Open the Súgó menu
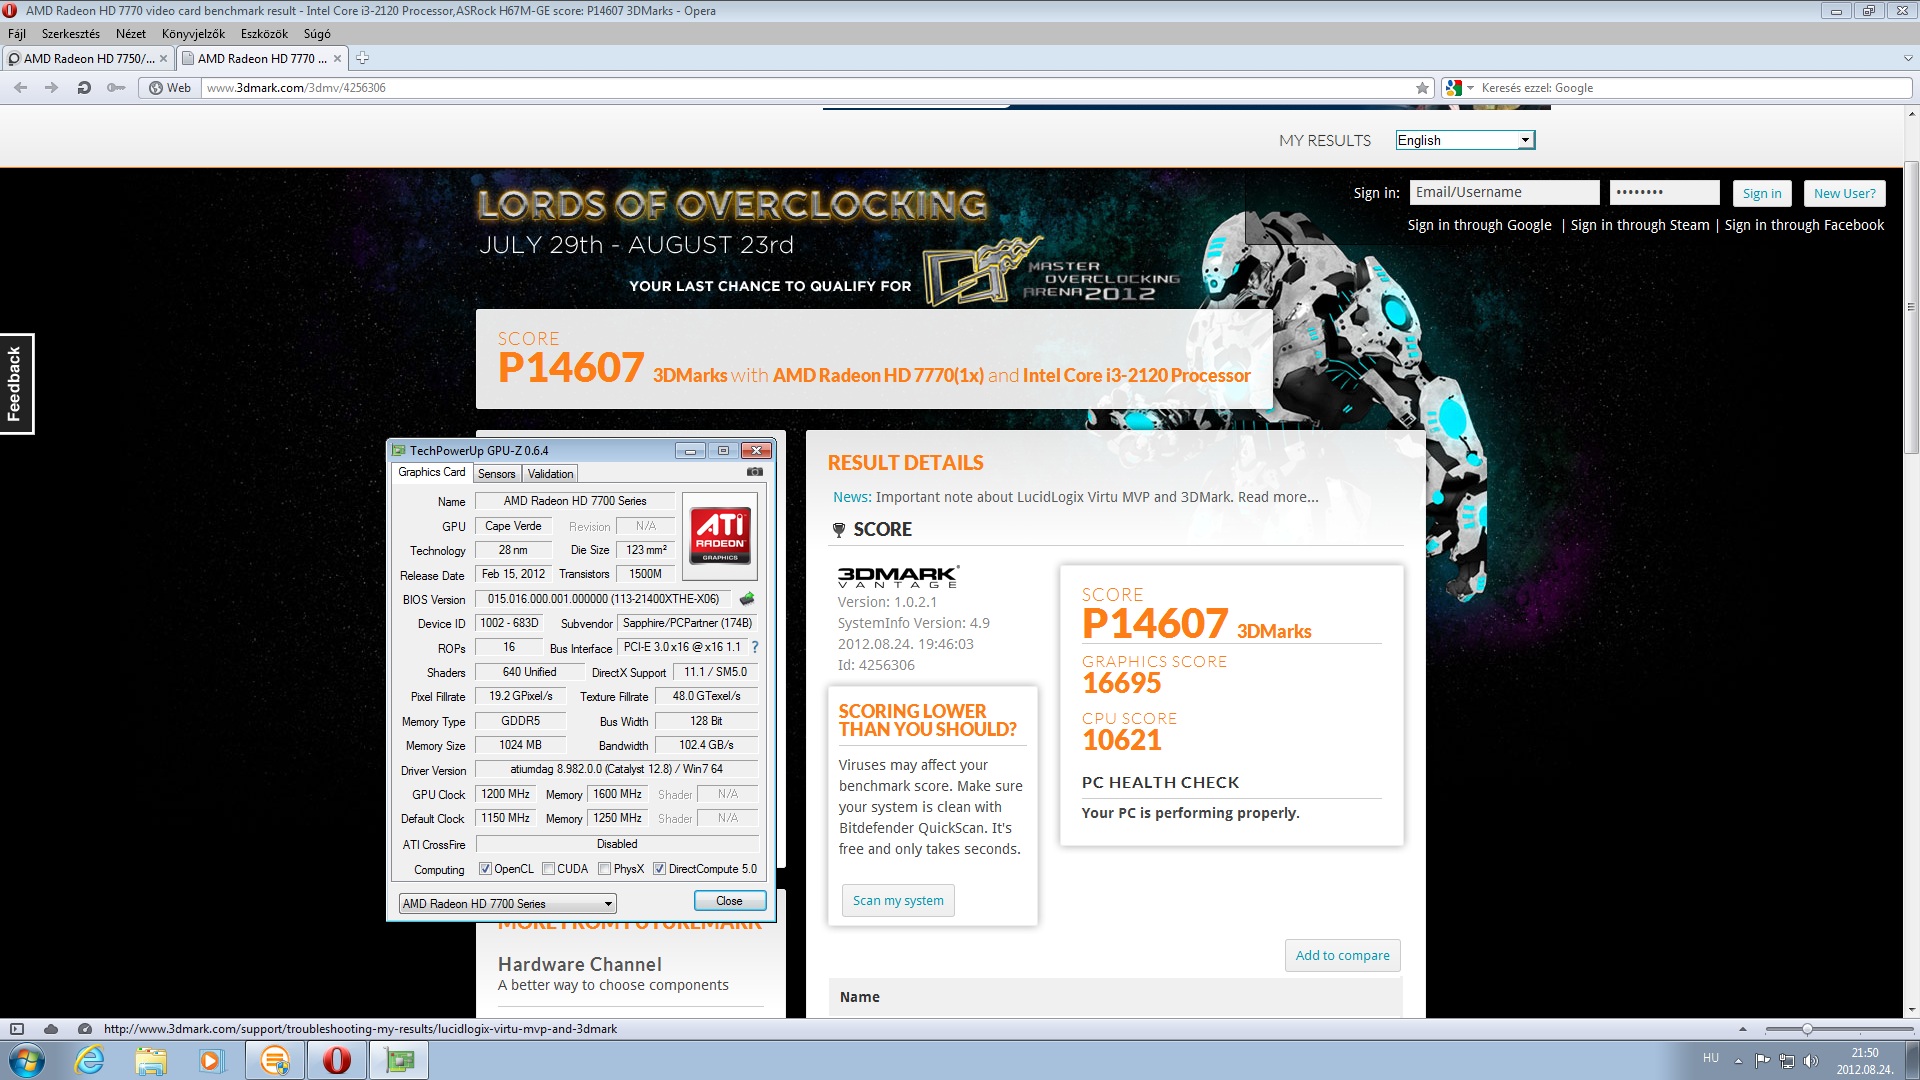1920x1080 pixels. [x=317, y=34]
